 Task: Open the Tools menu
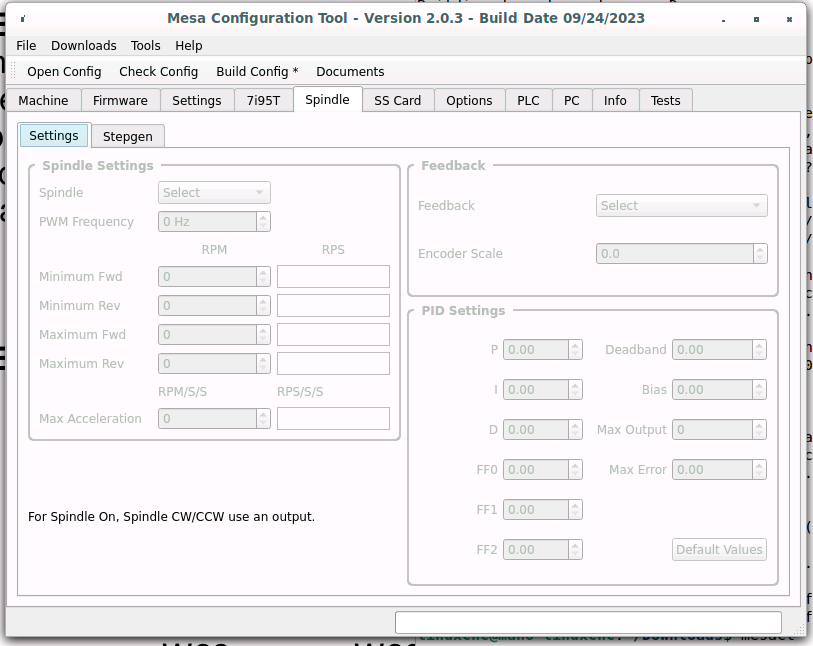145,46
